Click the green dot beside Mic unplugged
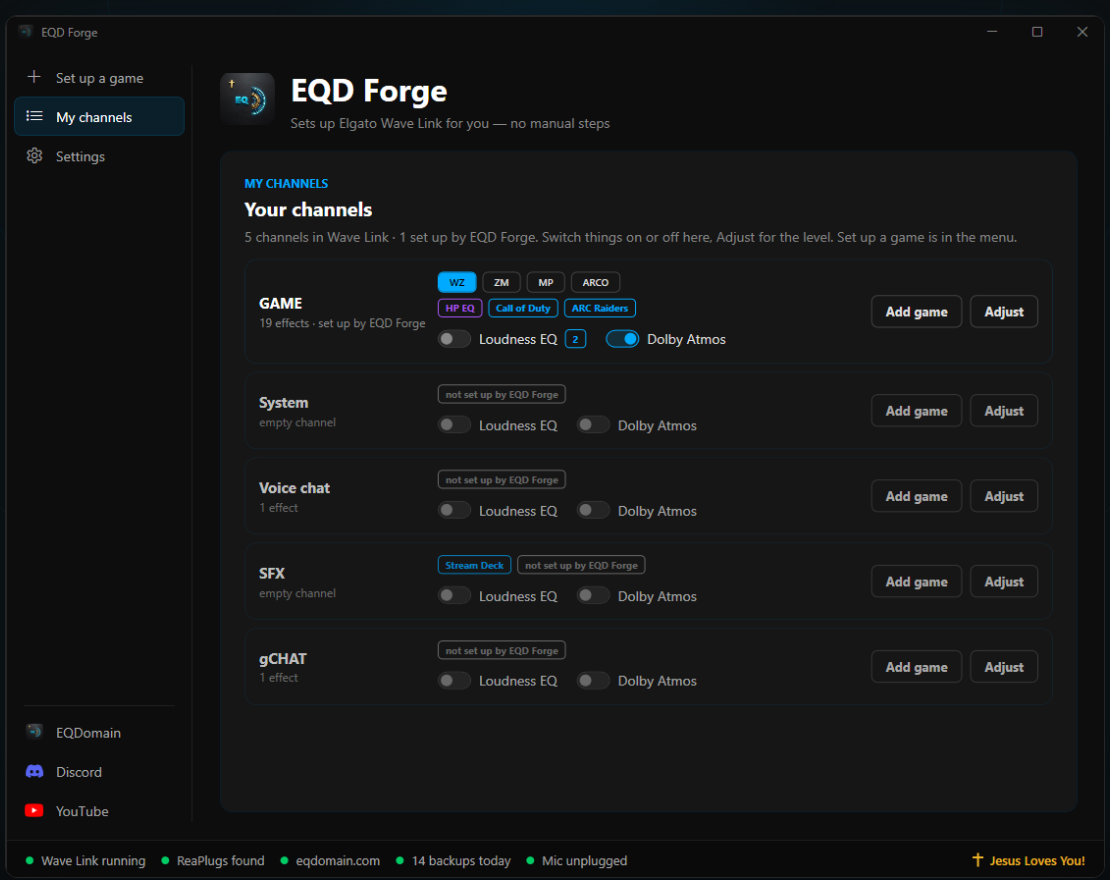 tap(530, 861)
